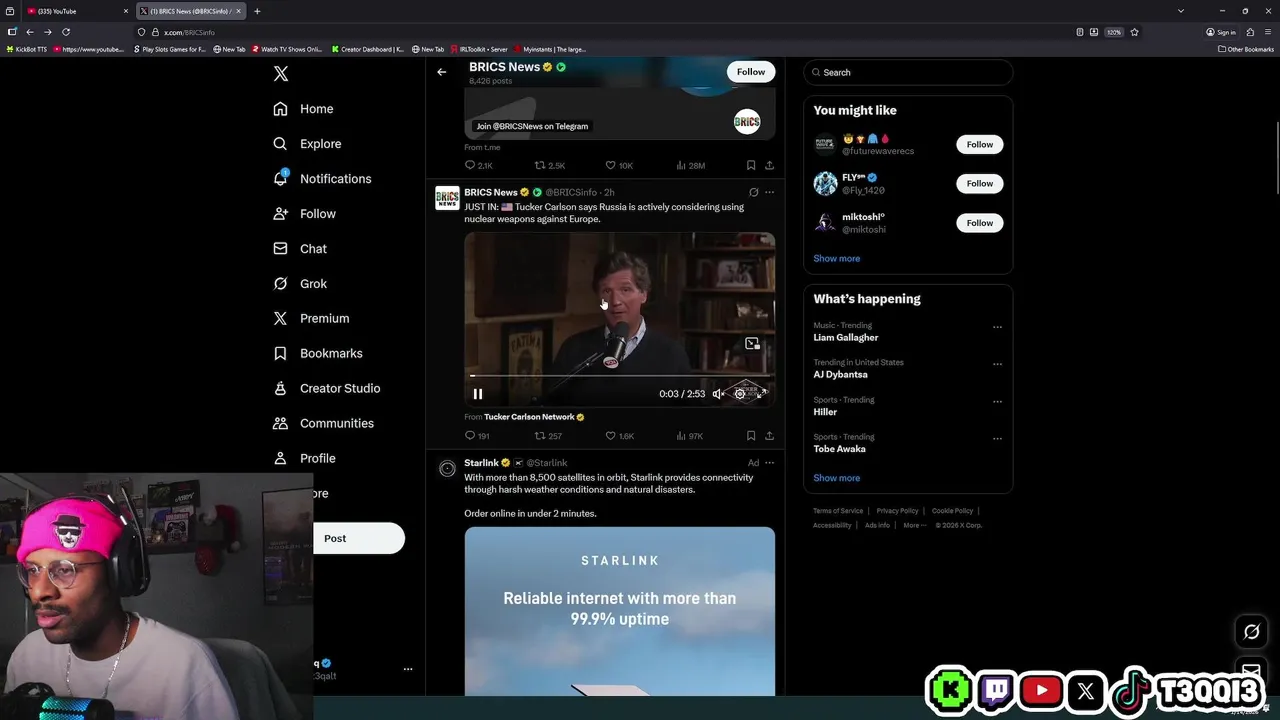Viewport: 1280px width, 720px height.
Task: Go to Home in the sidebar
Action: pyautogui.click(x=303, y=109)
